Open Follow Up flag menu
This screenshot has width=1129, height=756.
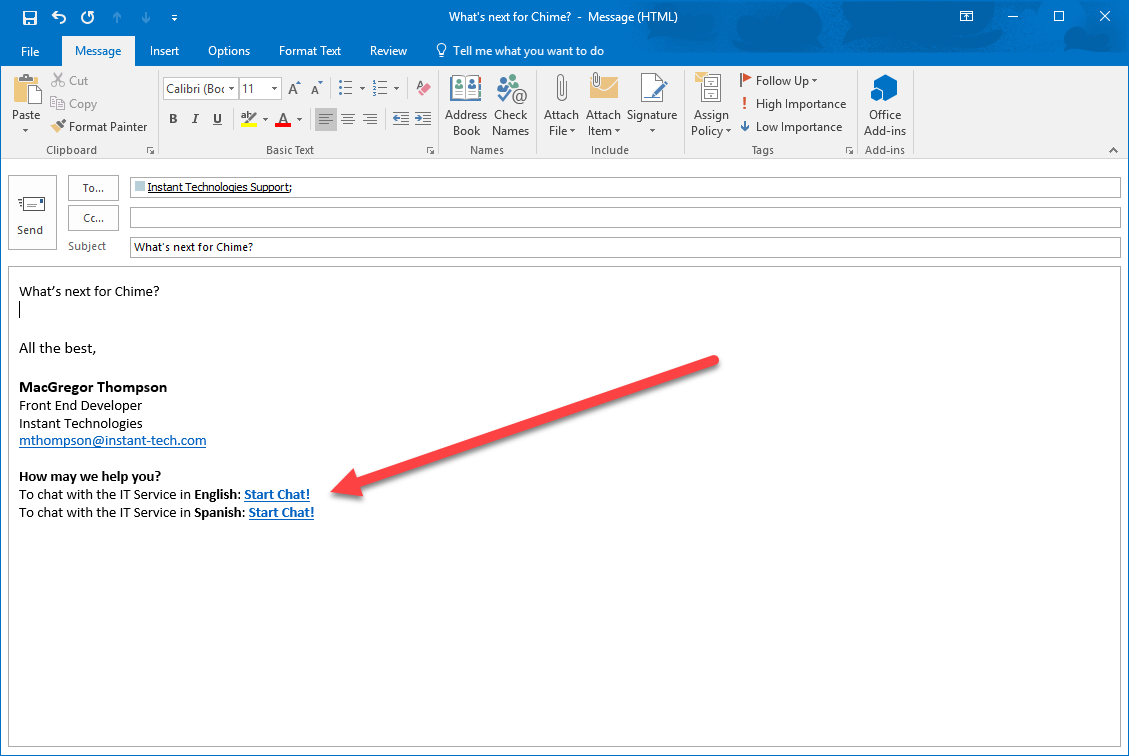point(778,81)
